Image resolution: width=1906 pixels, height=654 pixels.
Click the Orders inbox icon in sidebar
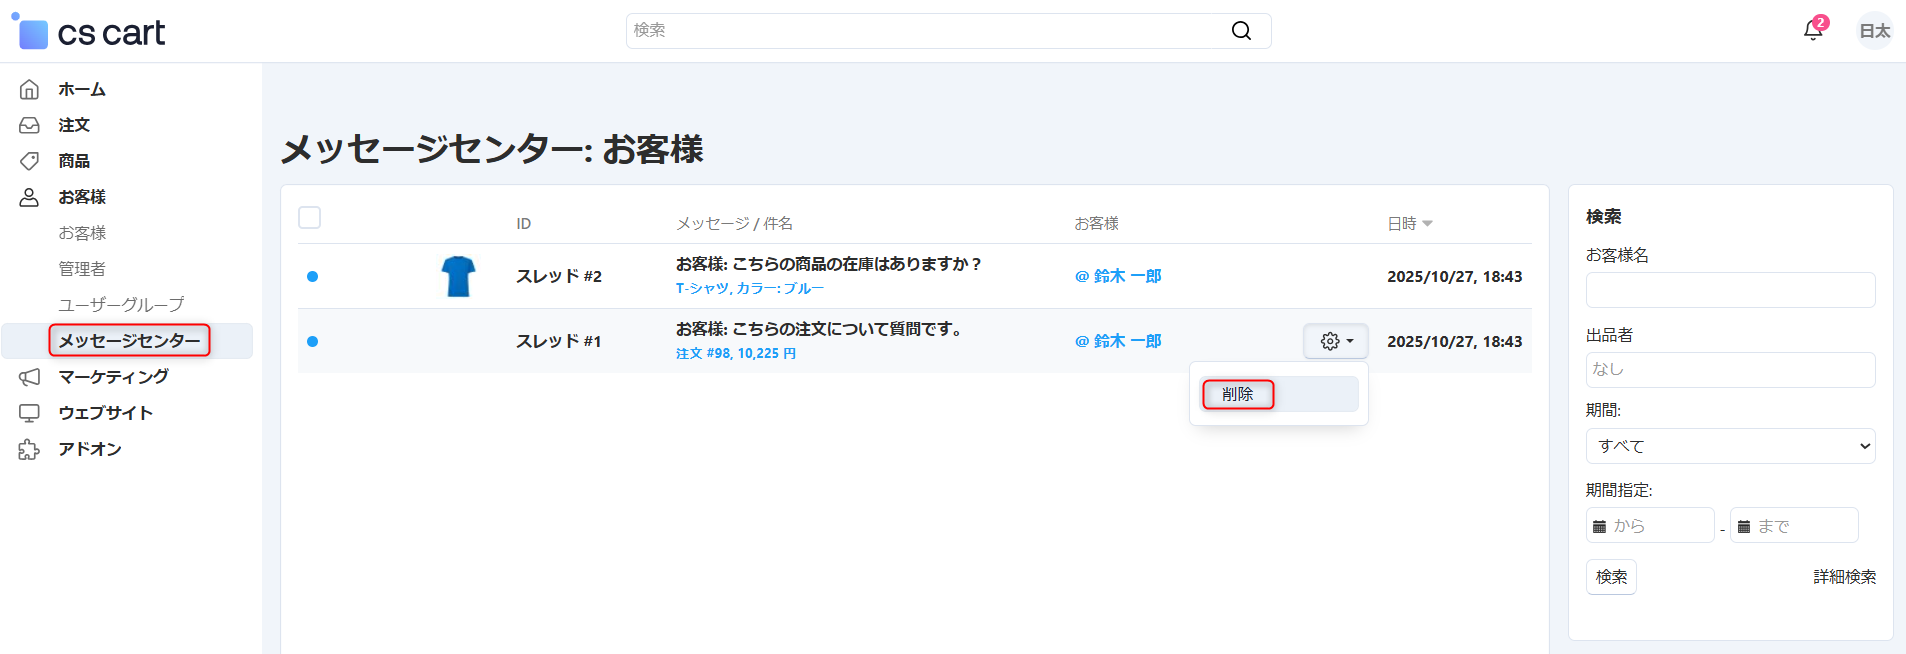point(29,125)
